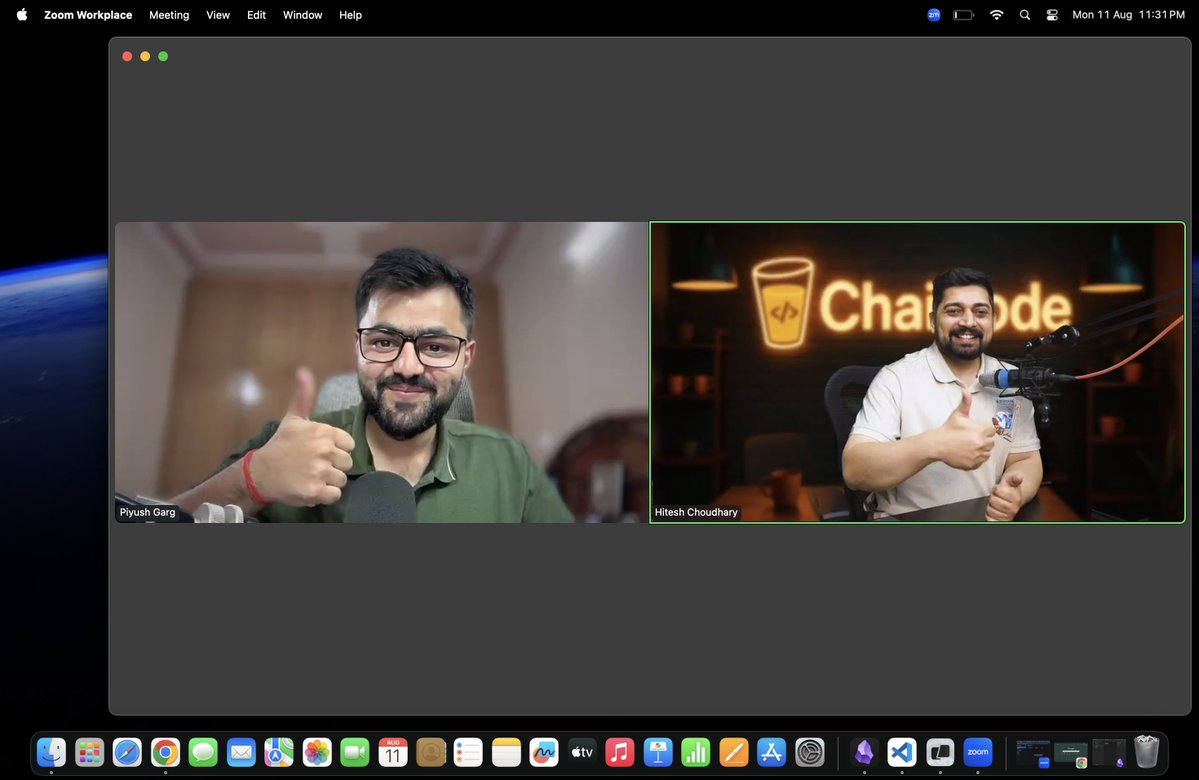The height and width of the screenshot is (780, 1199).
Task: Open Apple TV from the dock
Action: click(x=582, y=752)
